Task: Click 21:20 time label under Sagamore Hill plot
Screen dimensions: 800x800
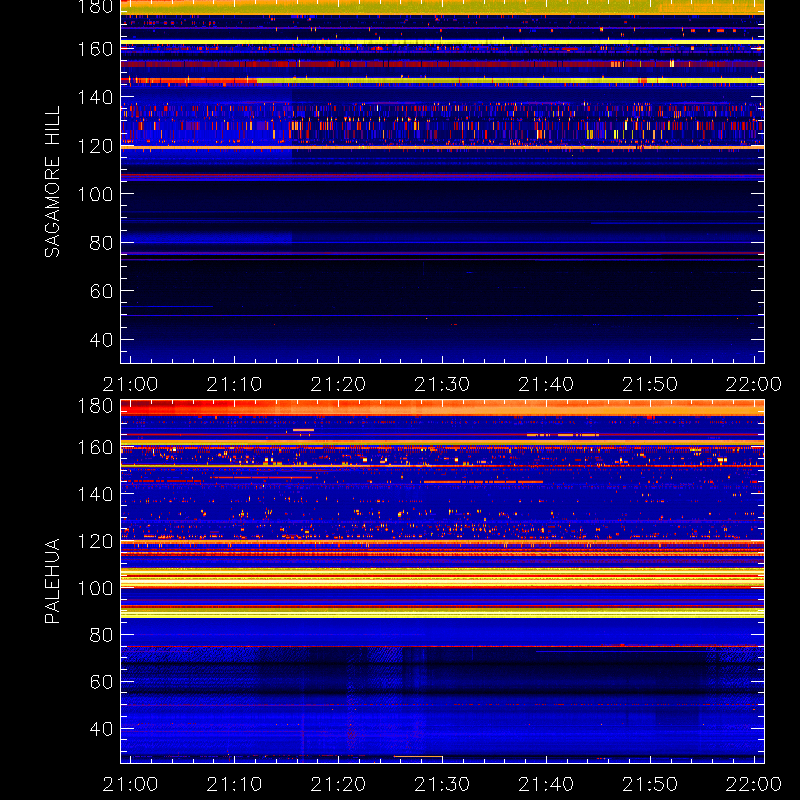Action: coord(338,384)
